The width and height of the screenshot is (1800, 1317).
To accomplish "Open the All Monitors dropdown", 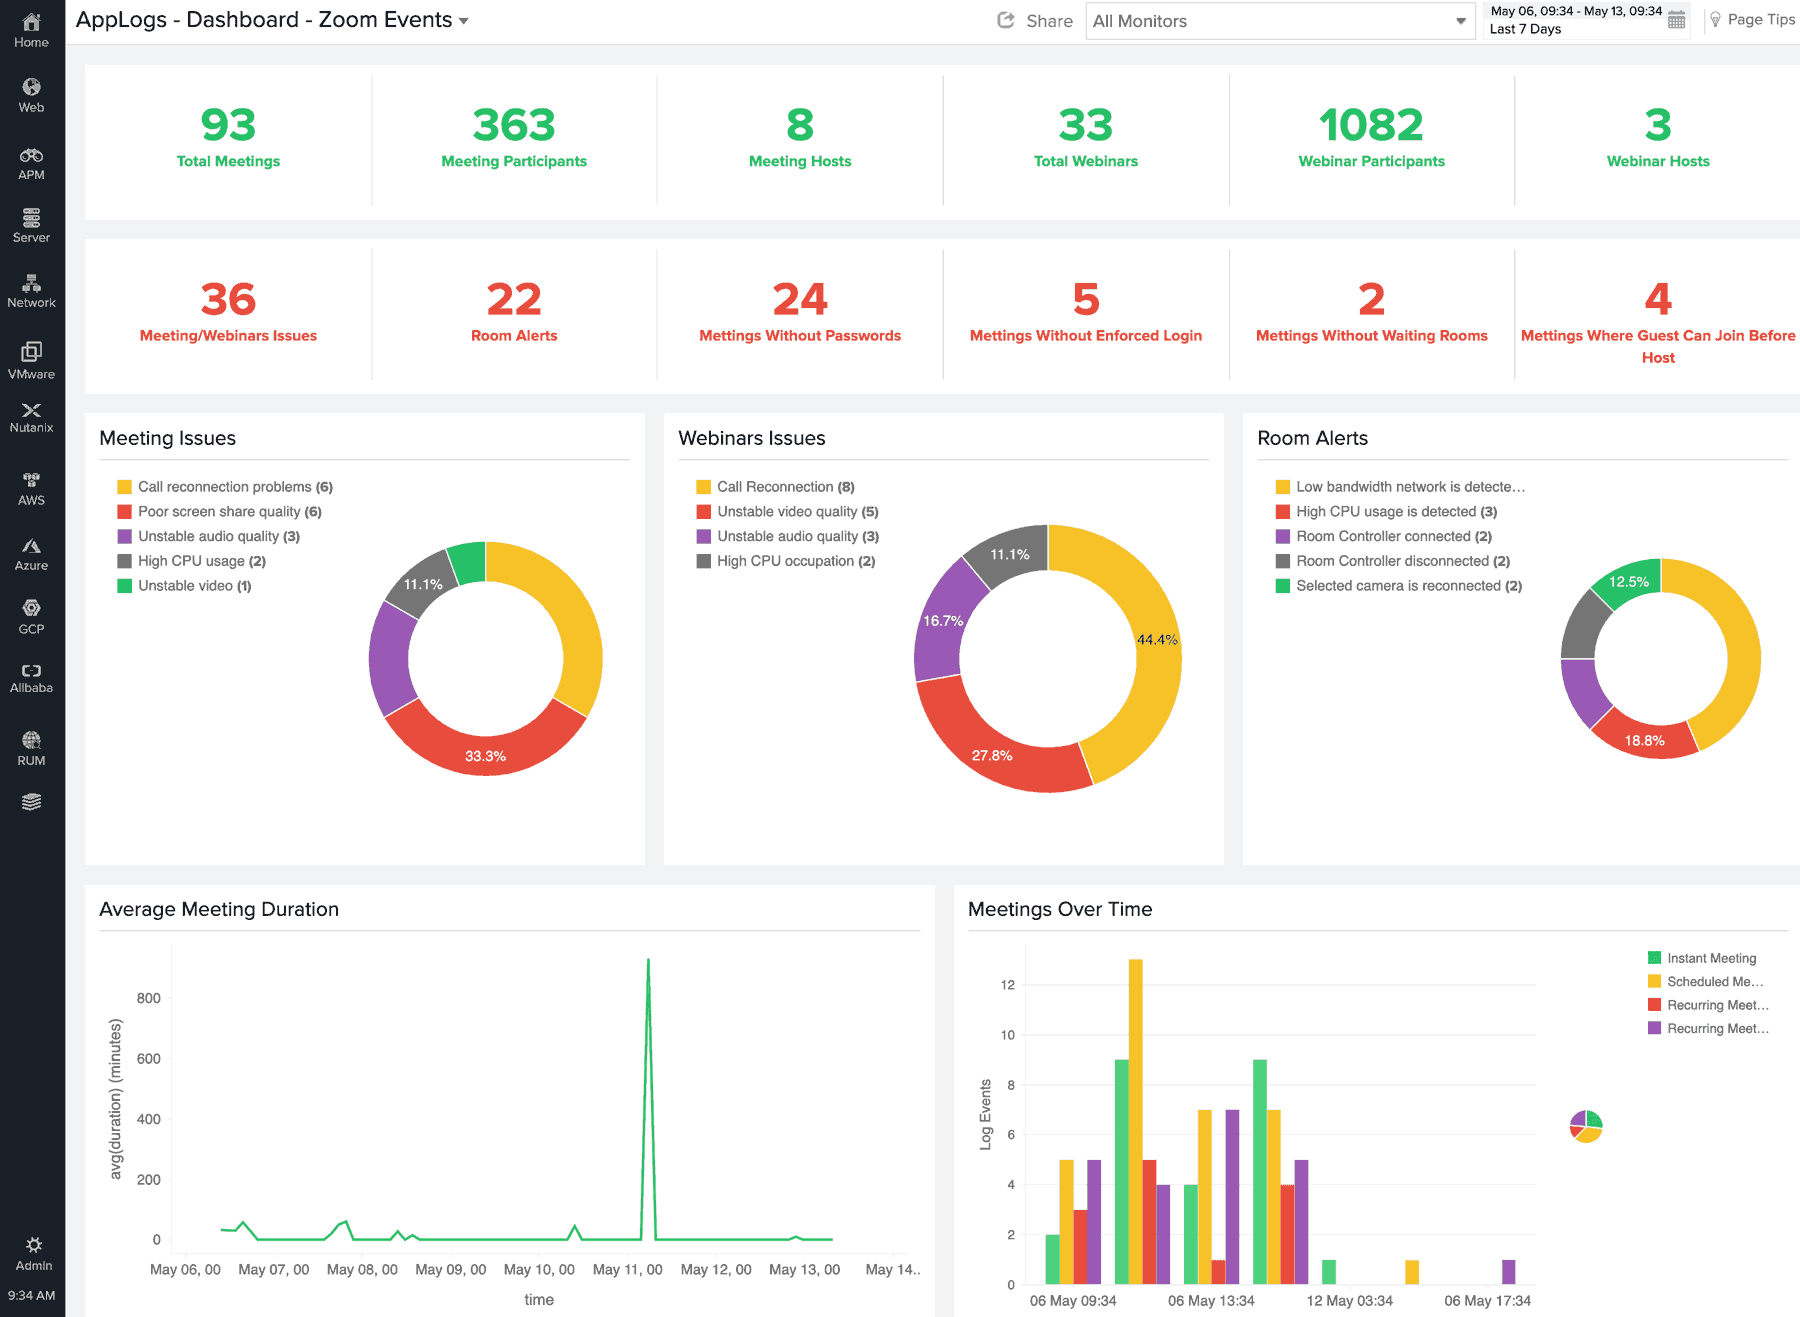I will (1280, 20).
